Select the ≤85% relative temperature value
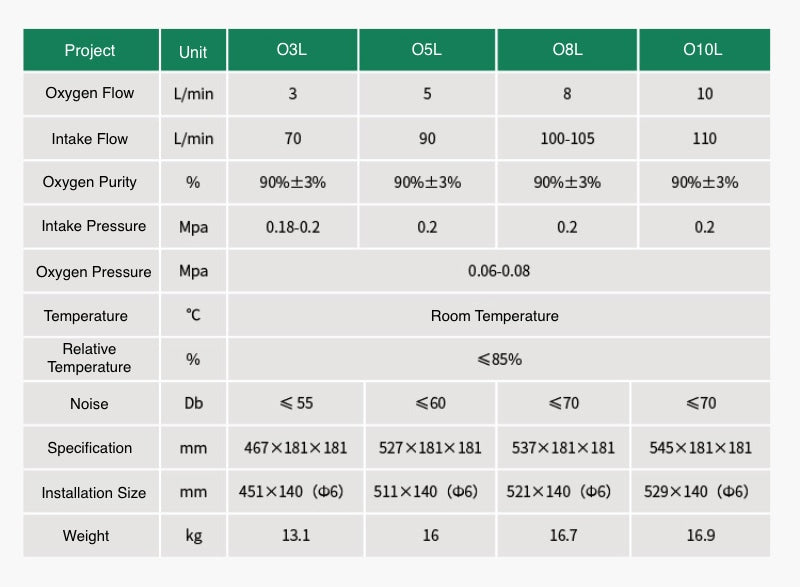The width and height of the screenshot is (800, 587). point(499,359)
